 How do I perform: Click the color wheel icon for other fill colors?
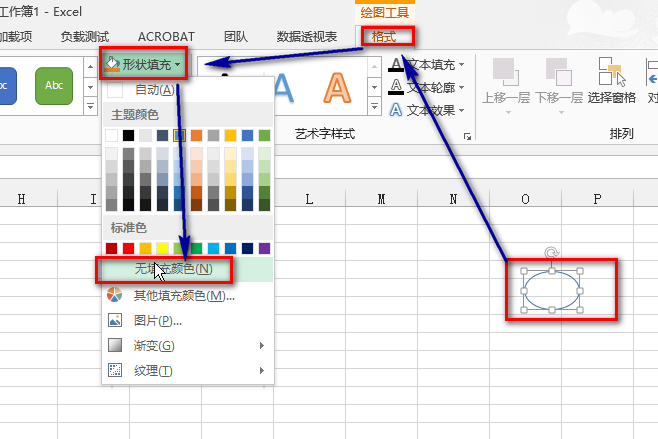(115, 295)
